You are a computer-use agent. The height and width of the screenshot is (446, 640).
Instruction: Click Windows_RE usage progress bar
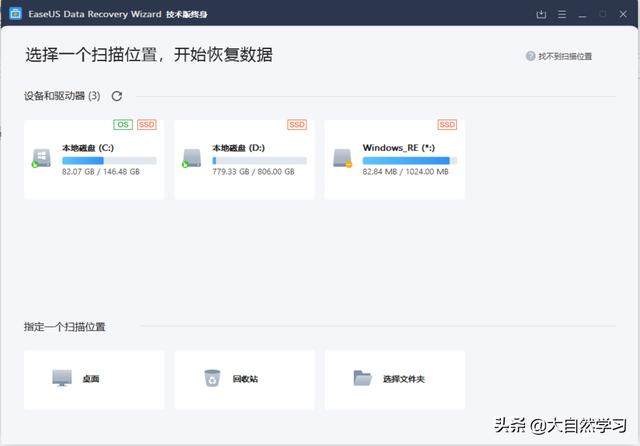click(x=409, y=160)
